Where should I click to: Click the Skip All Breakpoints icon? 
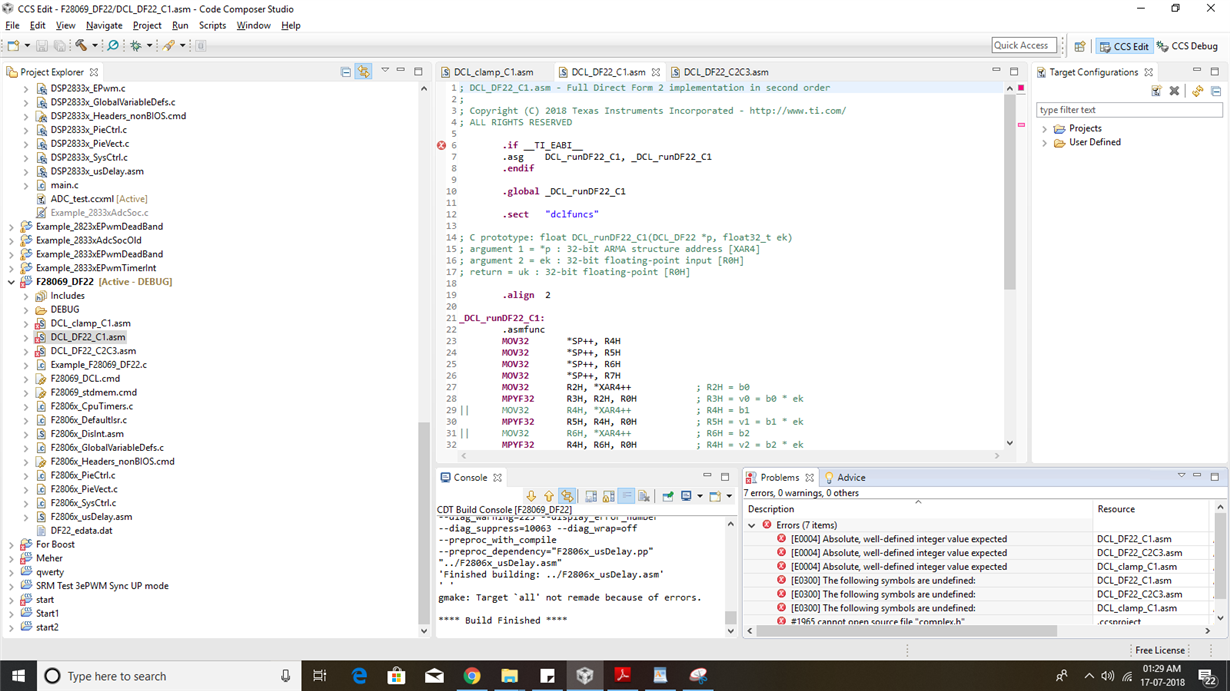pyautogui.click(x=113, y=45)
